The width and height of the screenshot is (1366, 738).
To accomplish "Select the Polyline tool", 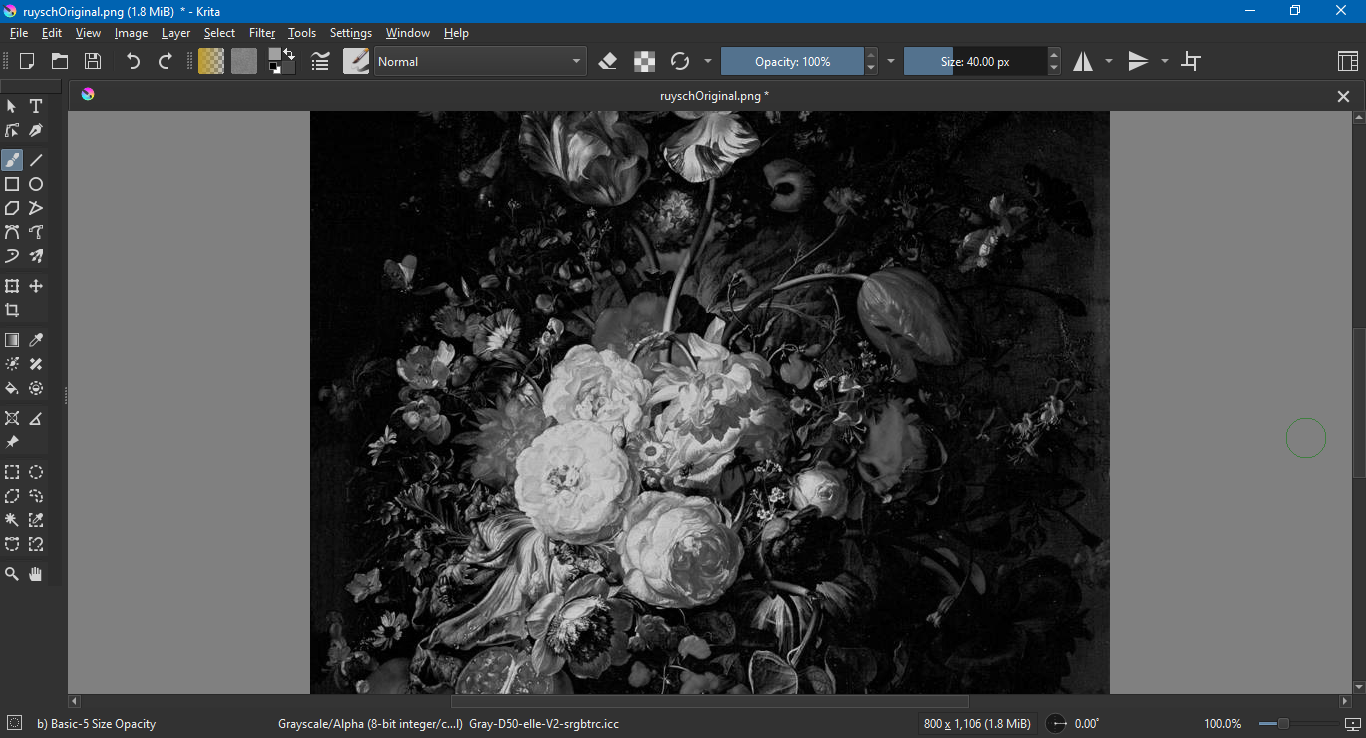I will (x=36, y=208).
